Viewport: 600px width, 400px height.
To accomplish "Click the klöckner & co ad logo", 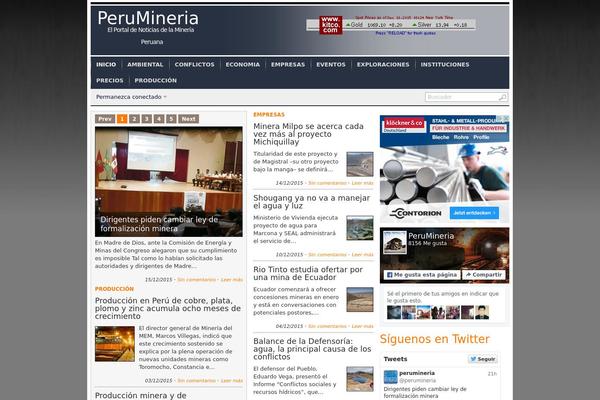I will tap(404, 123).
